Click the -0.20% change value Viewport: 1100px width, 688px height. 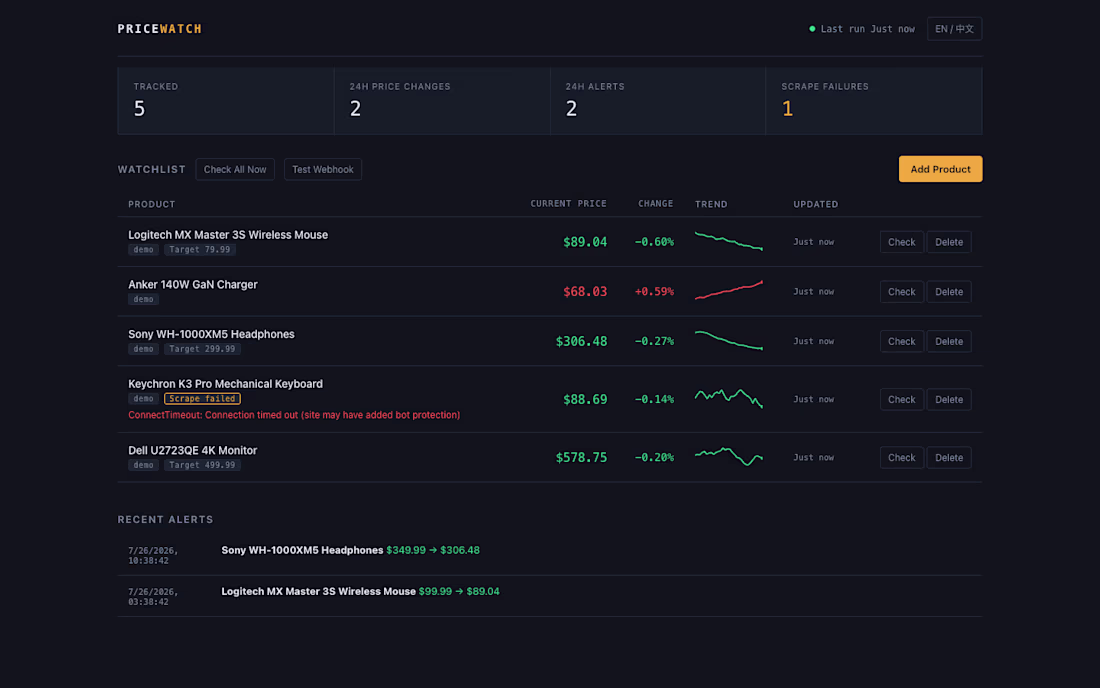tap(654, 458)
